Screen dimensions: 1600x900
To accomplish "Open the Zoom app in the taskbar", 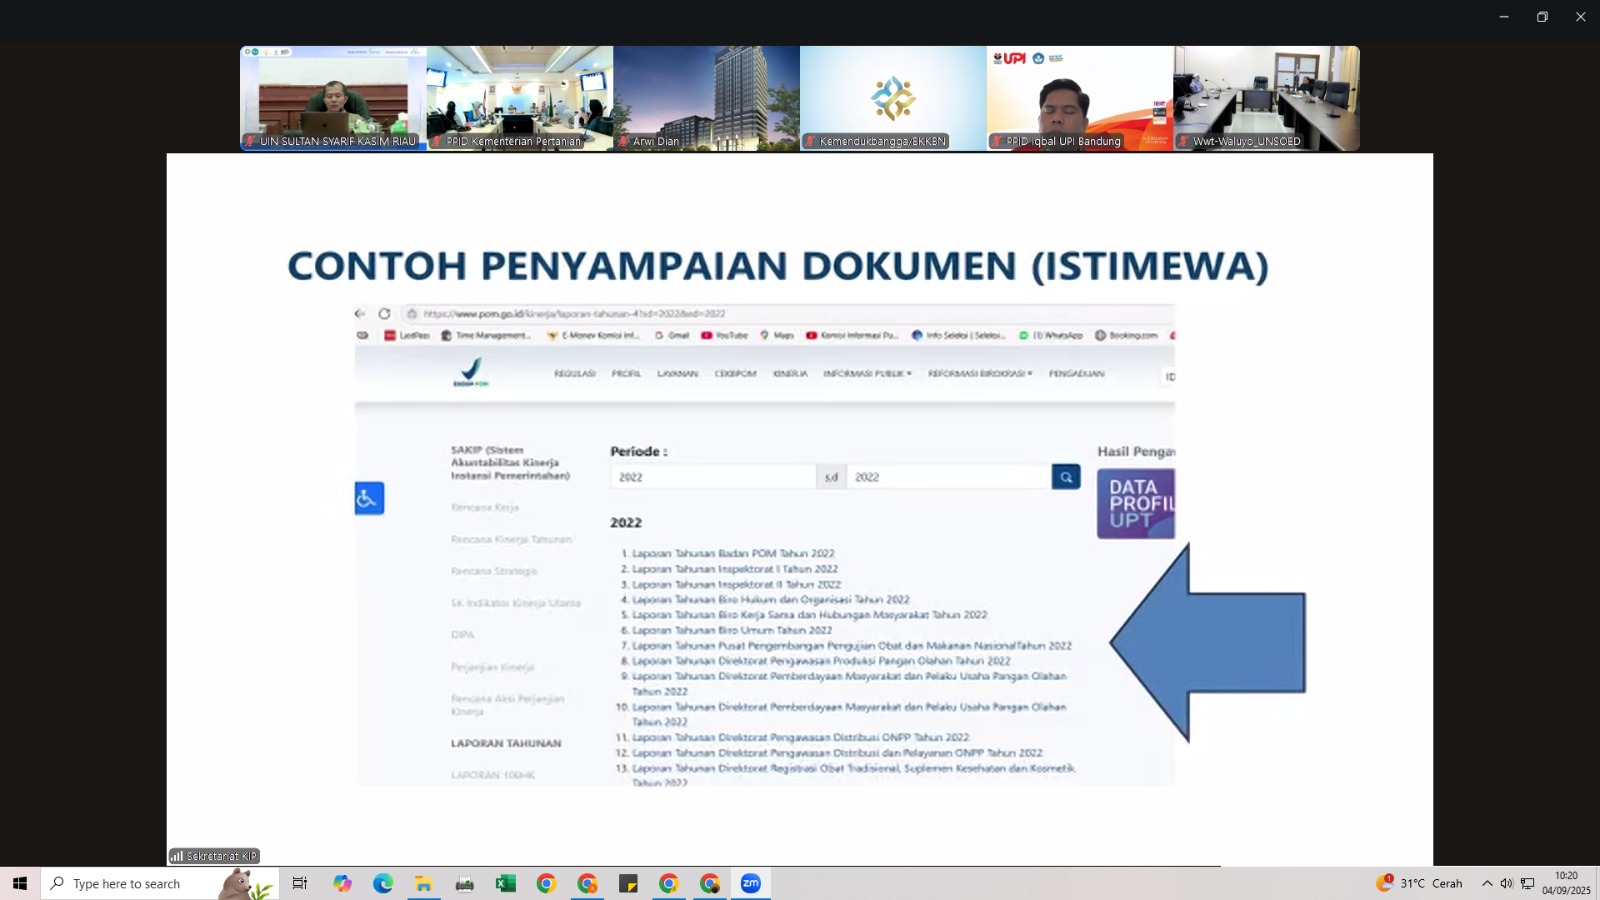I will 750,884.
